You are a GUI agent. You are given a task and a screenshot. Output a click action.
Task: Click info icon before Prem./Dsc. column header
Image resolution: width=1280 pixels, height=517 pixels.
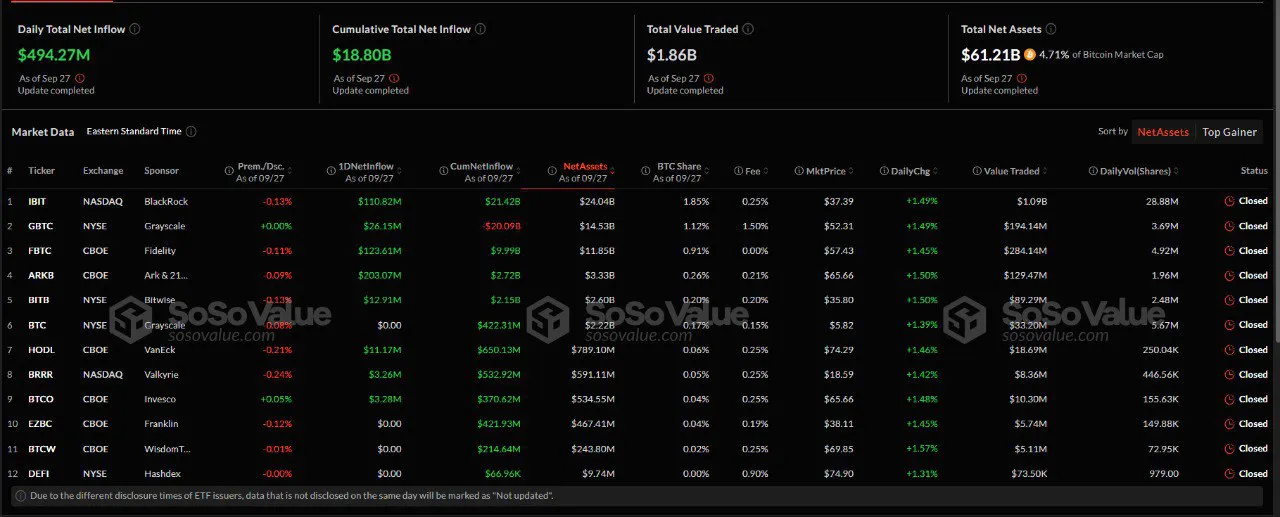pyautogui.click(x=229, y=171)
